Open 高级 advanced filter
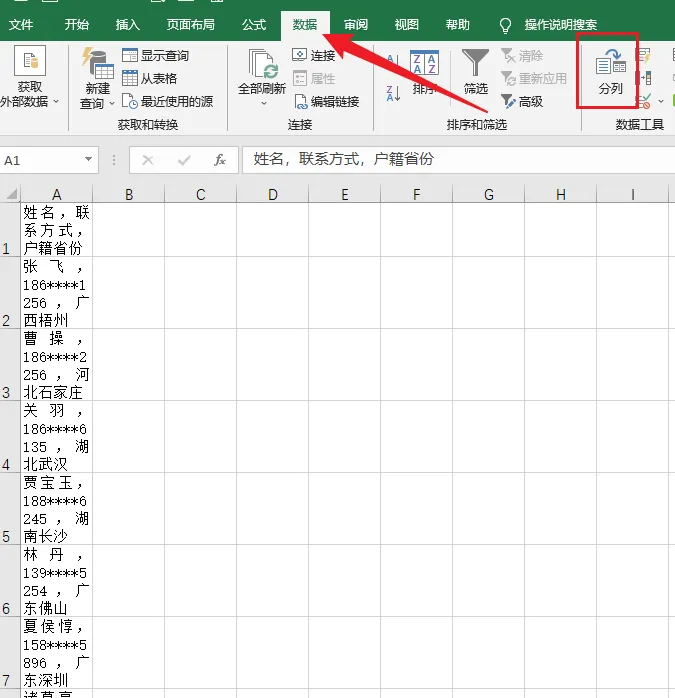Viewport: 675px width, 698px height. (522, 101)
